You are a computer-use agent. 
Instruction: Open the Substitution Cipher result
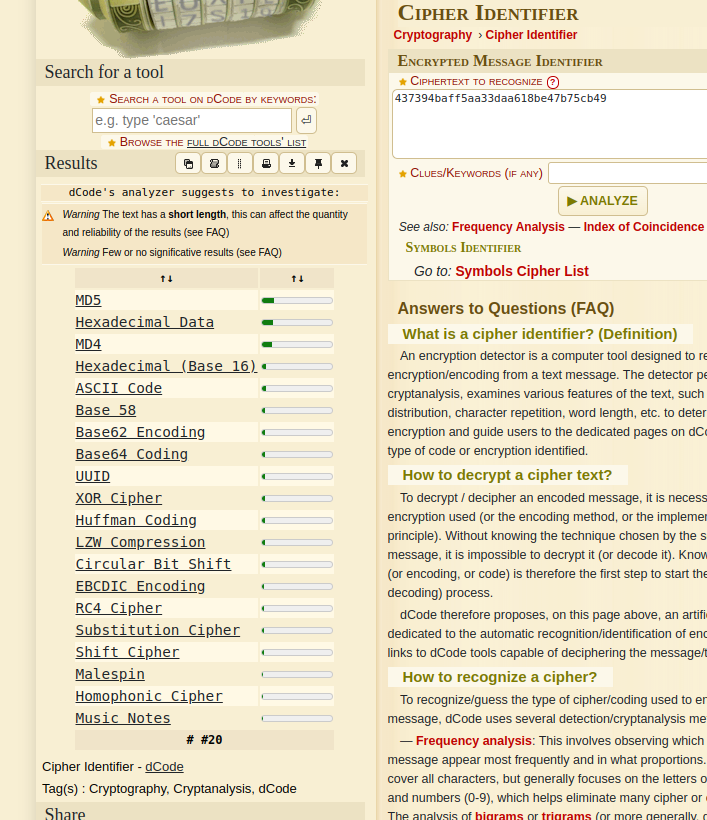tap(157, 630)
